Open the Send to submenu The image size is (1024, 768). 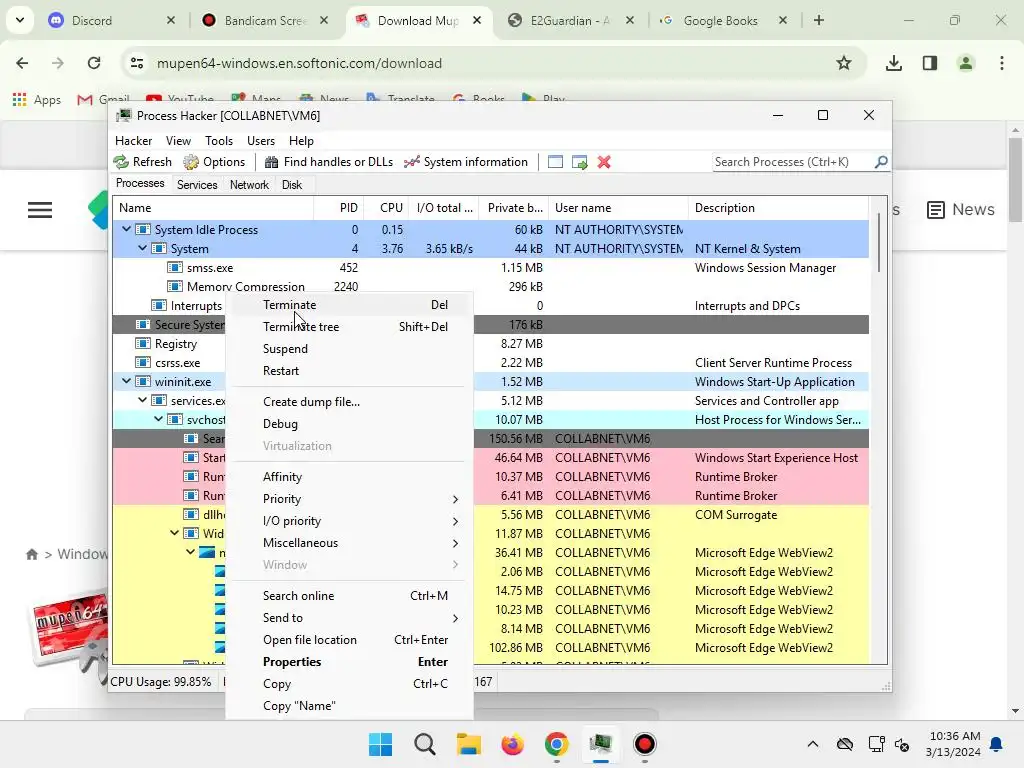(349, 618)
